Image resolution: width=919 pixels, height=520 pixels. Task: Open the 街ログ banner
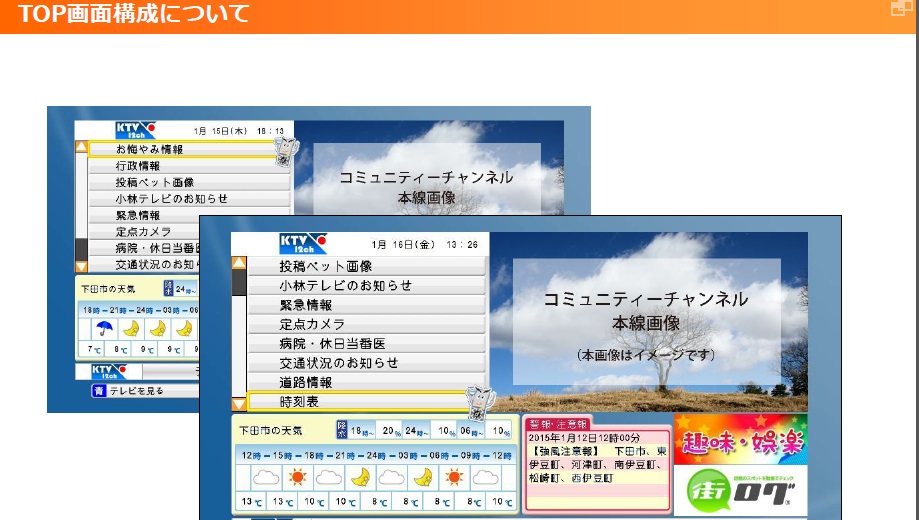coord(740,491)
